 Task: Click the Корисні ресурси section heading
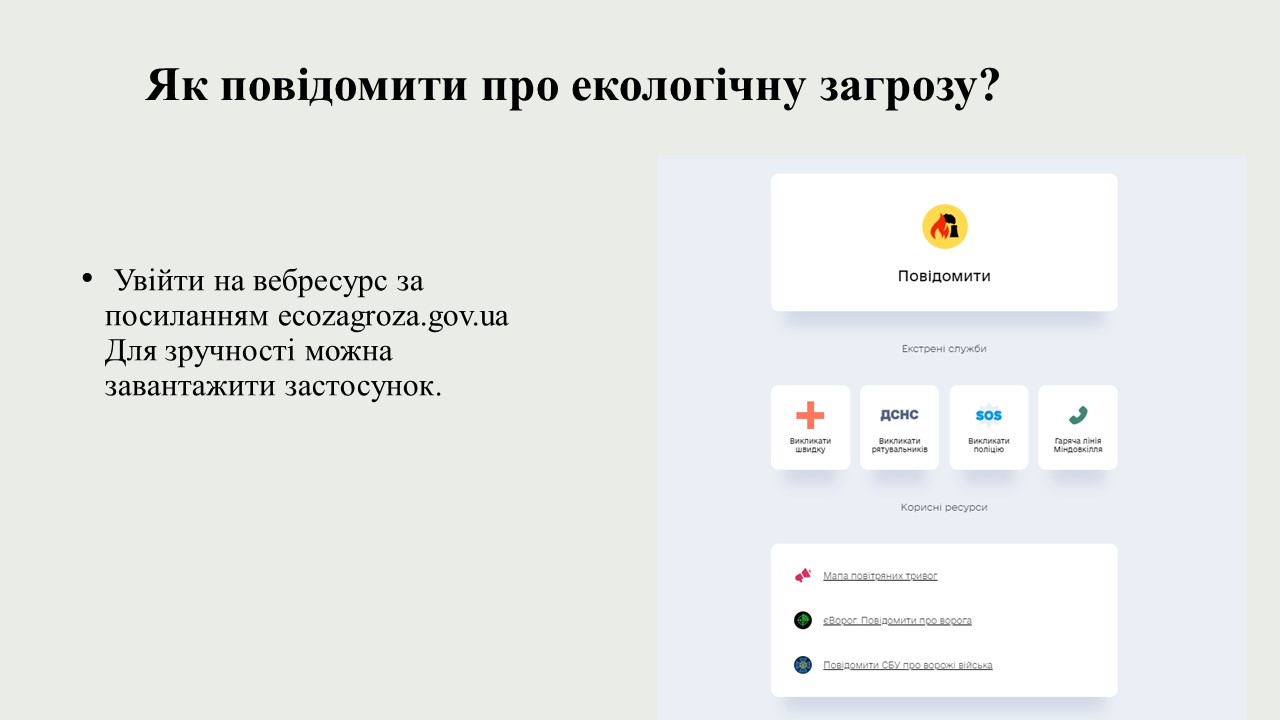click(944, 508)
